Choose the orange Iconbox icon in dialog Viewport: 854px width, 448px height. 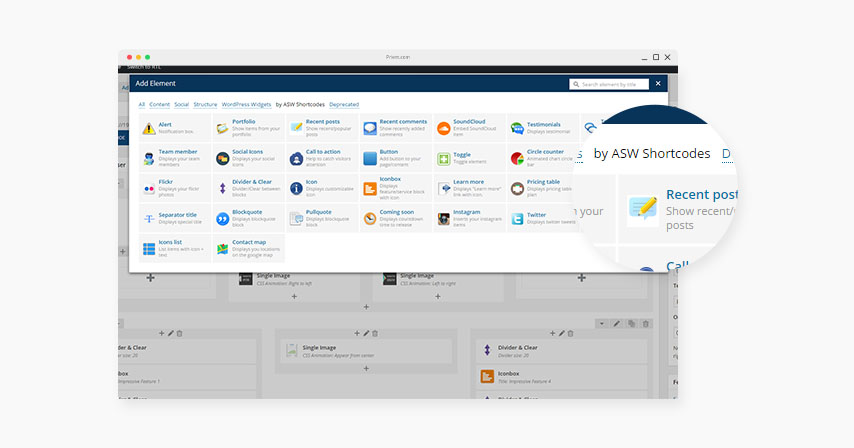(x=370, y=188)
